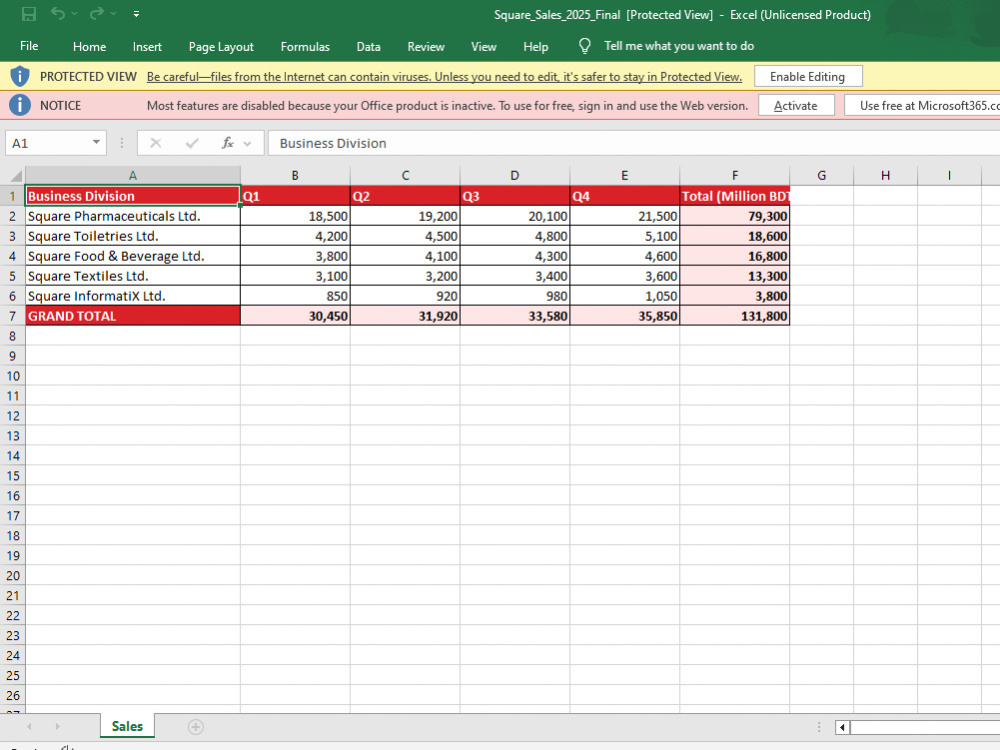Open Customize Quick Access Toolbar dropdown
The width and height of the screenshot is (1000, 750).
pos(136,13)
